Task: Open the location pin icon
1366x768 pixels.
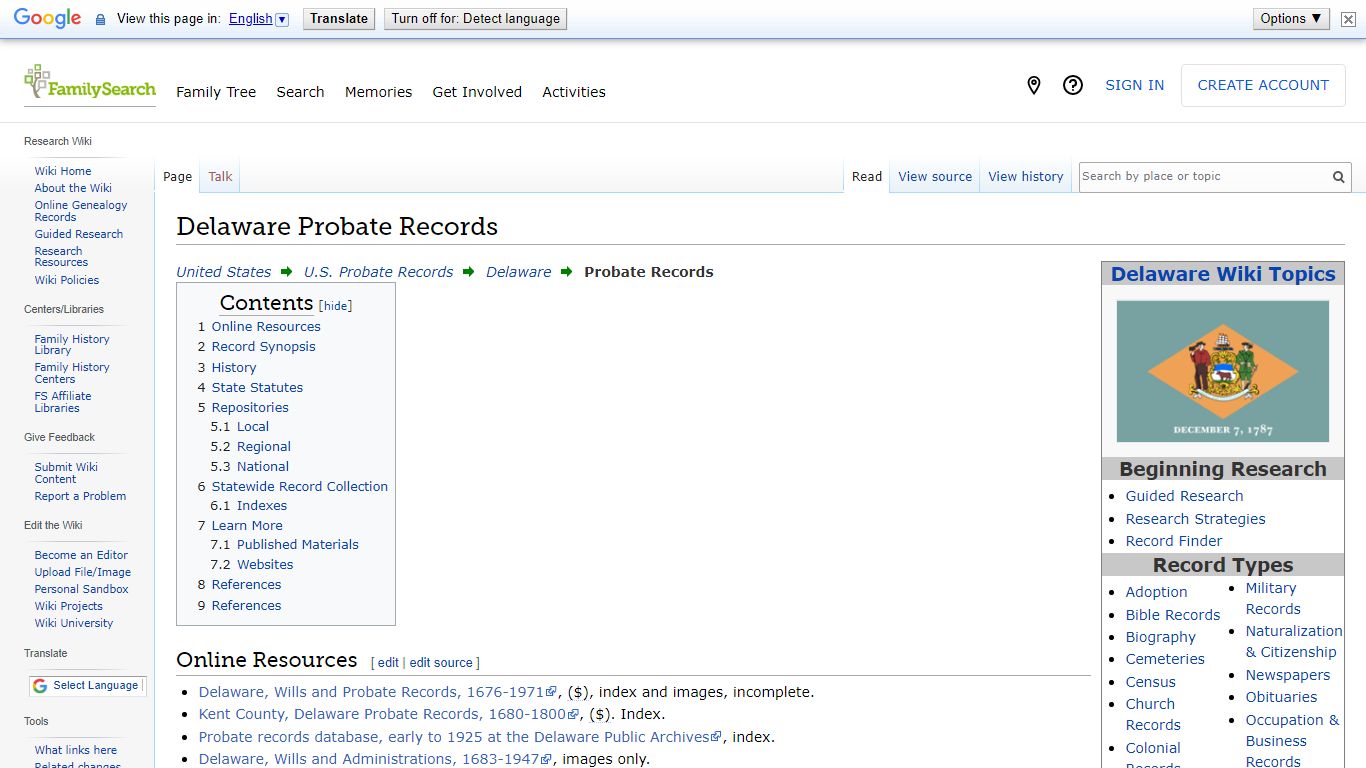Action: (1034, 86)
